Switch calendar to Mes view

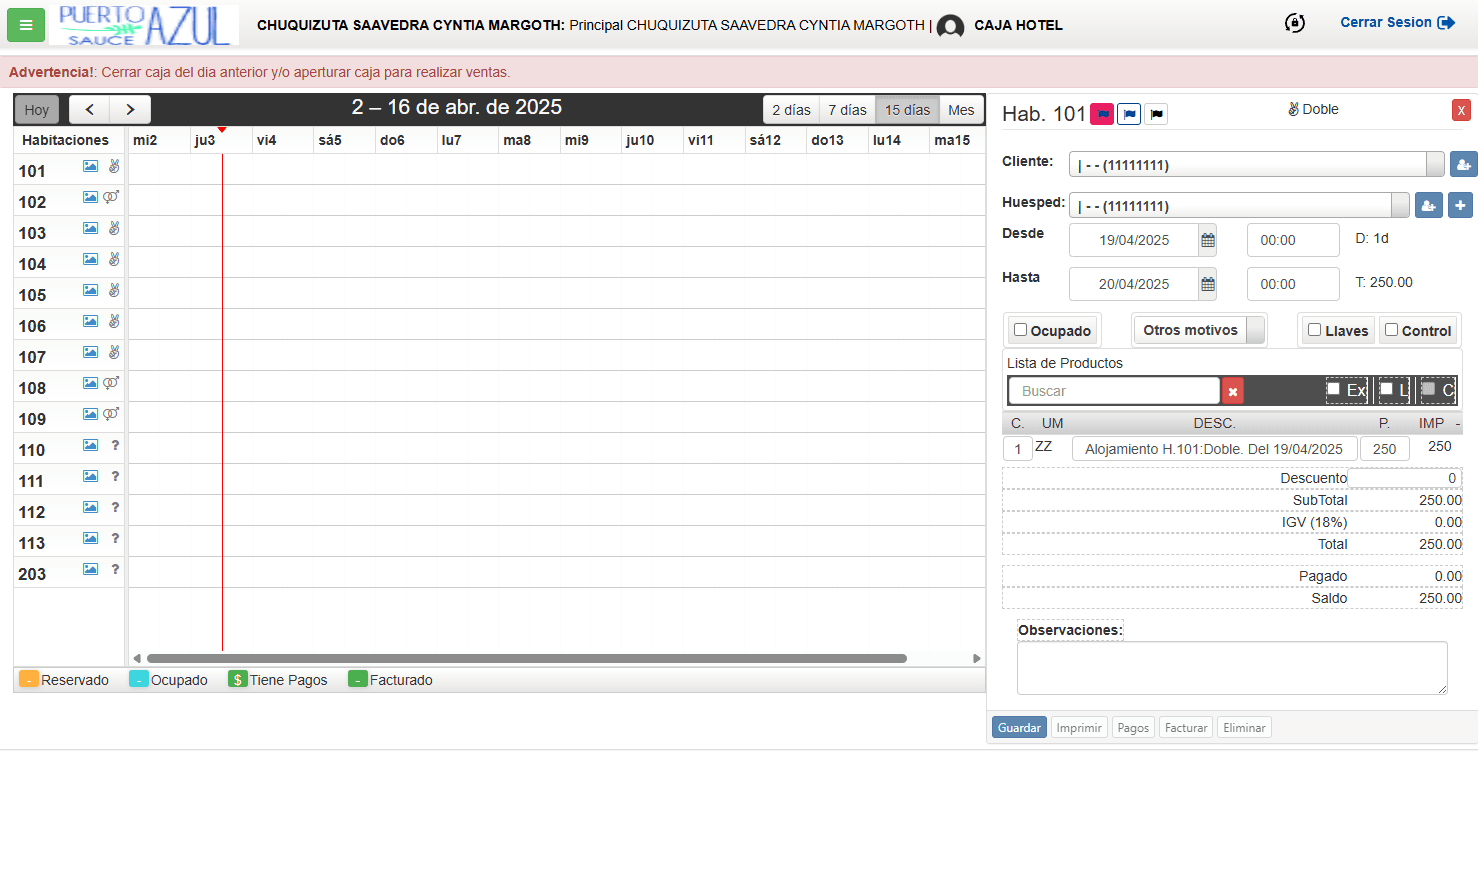tap(961, 110)
